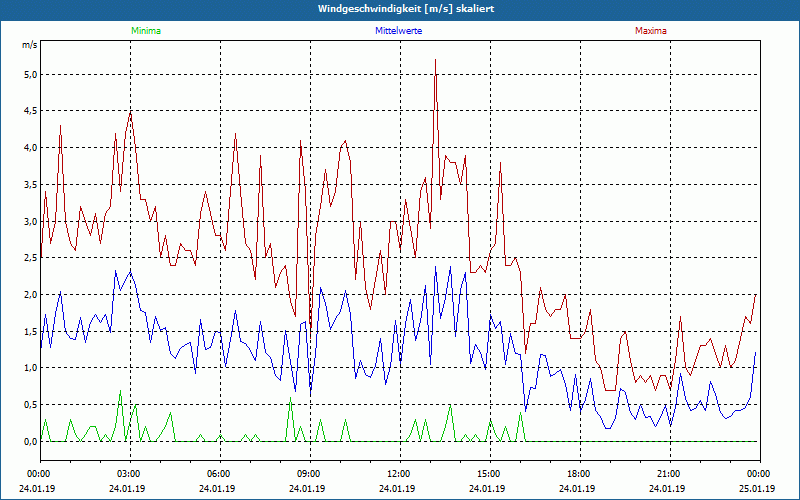
Task: Click the 3,5 y-axis value
Action: point(31,185)
